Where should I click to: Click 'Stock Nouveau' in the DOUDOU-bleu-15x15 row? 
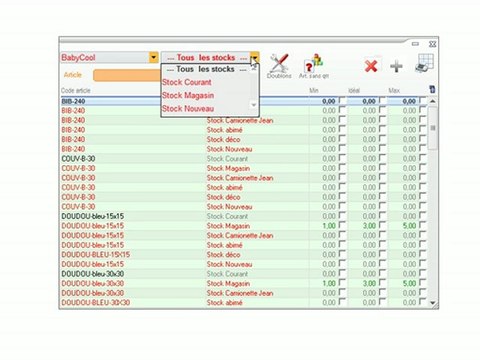point(229,264)
